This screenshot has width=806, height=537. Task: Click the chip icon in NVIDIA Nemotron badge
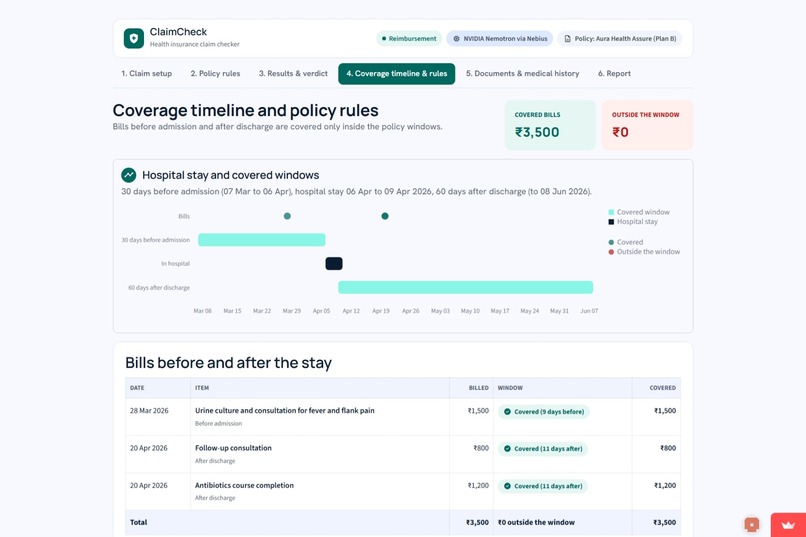456,39
